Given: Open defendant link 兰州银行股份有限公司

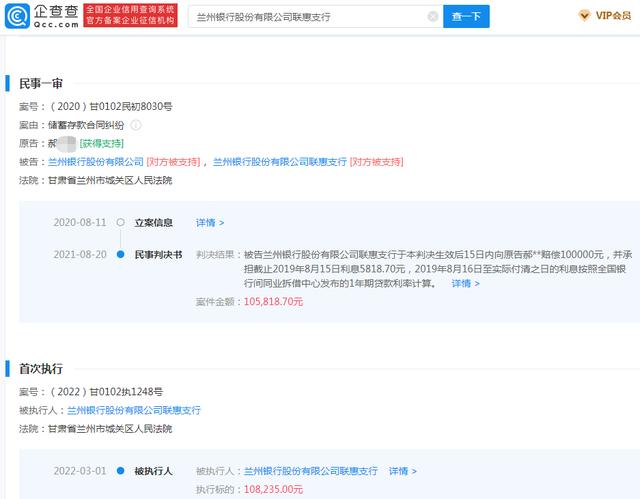Looking at the screenshot, I should tap(96, 162).
